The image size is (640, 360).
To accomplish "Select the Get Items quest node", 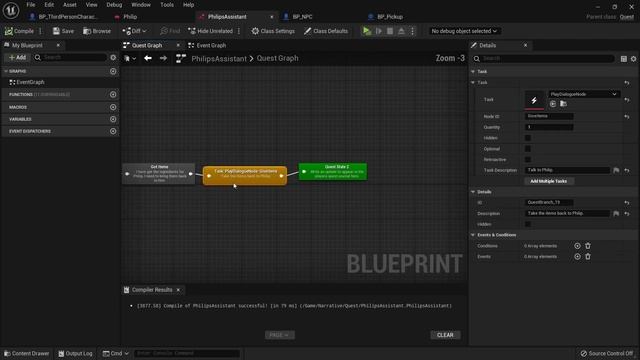I will (159, 173).
